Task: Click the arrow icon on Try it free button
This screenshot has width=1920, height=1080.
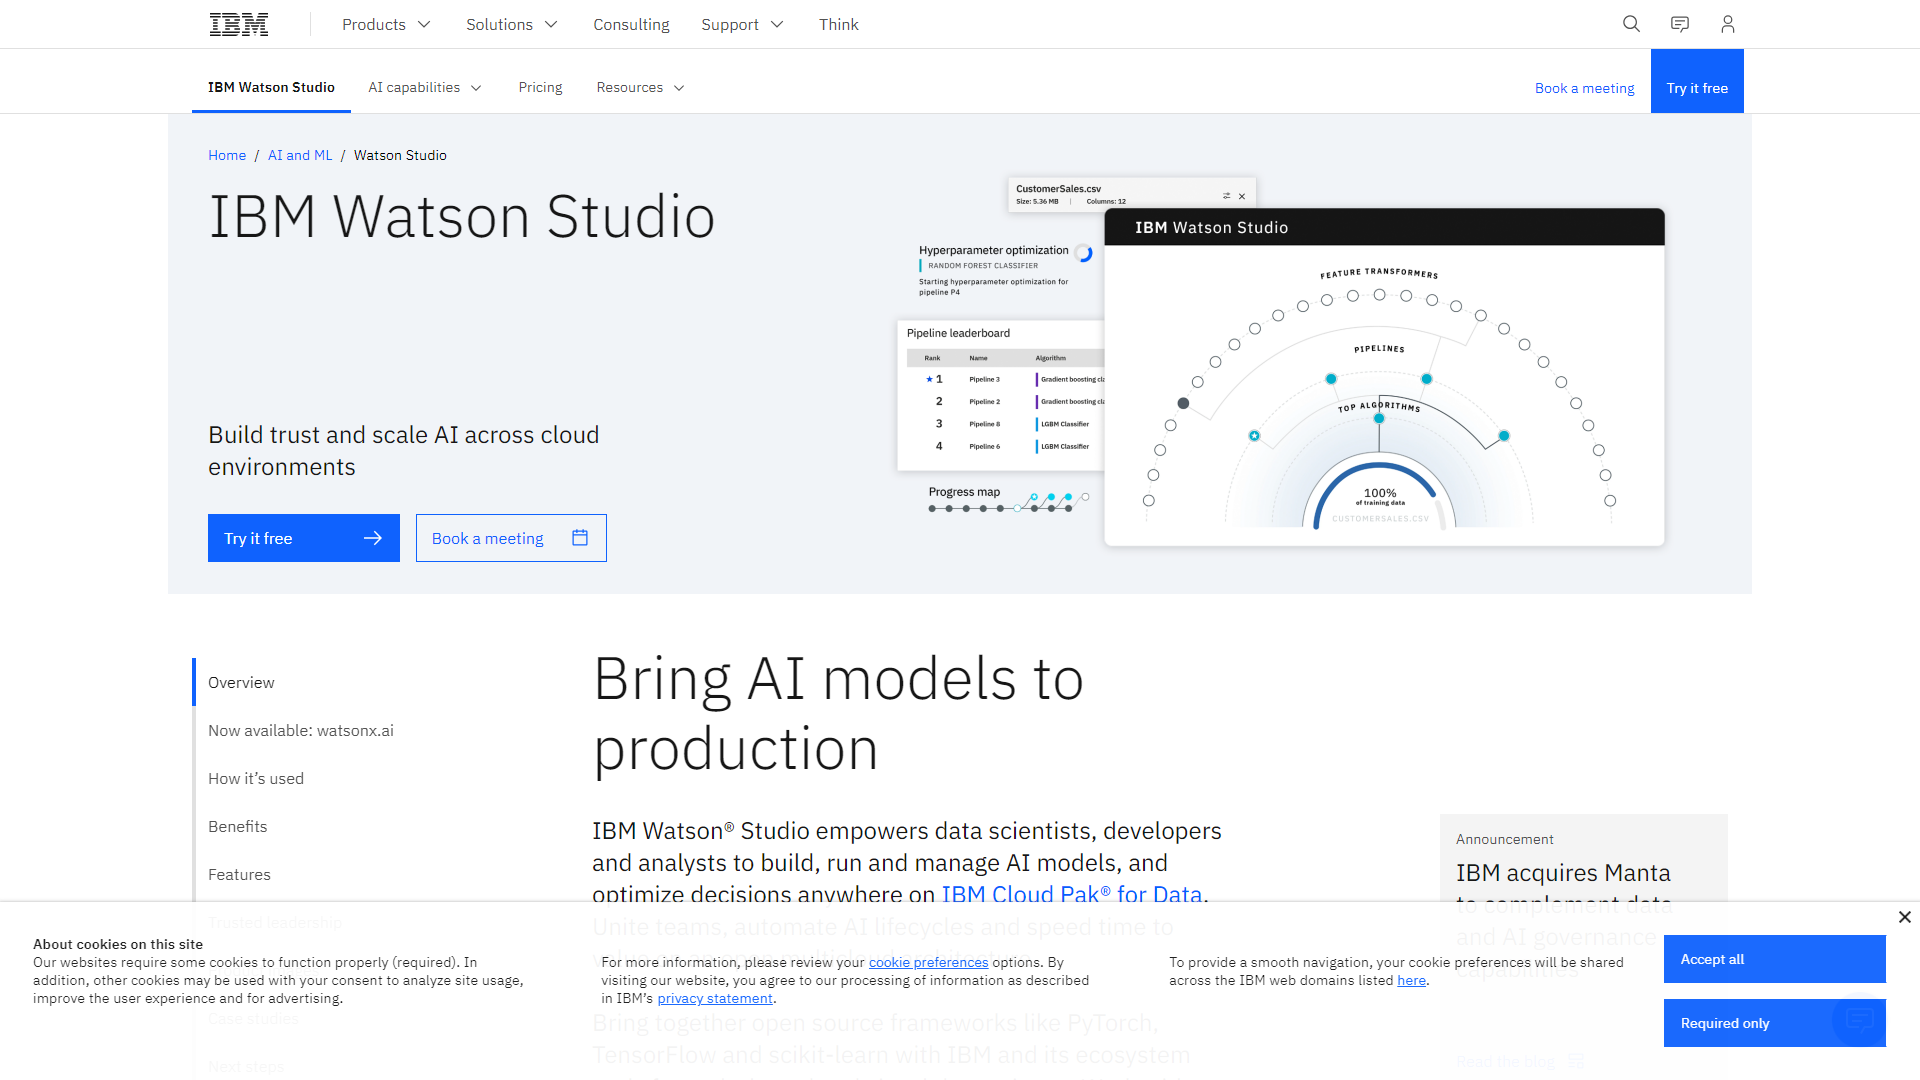Action: (372, 537)
